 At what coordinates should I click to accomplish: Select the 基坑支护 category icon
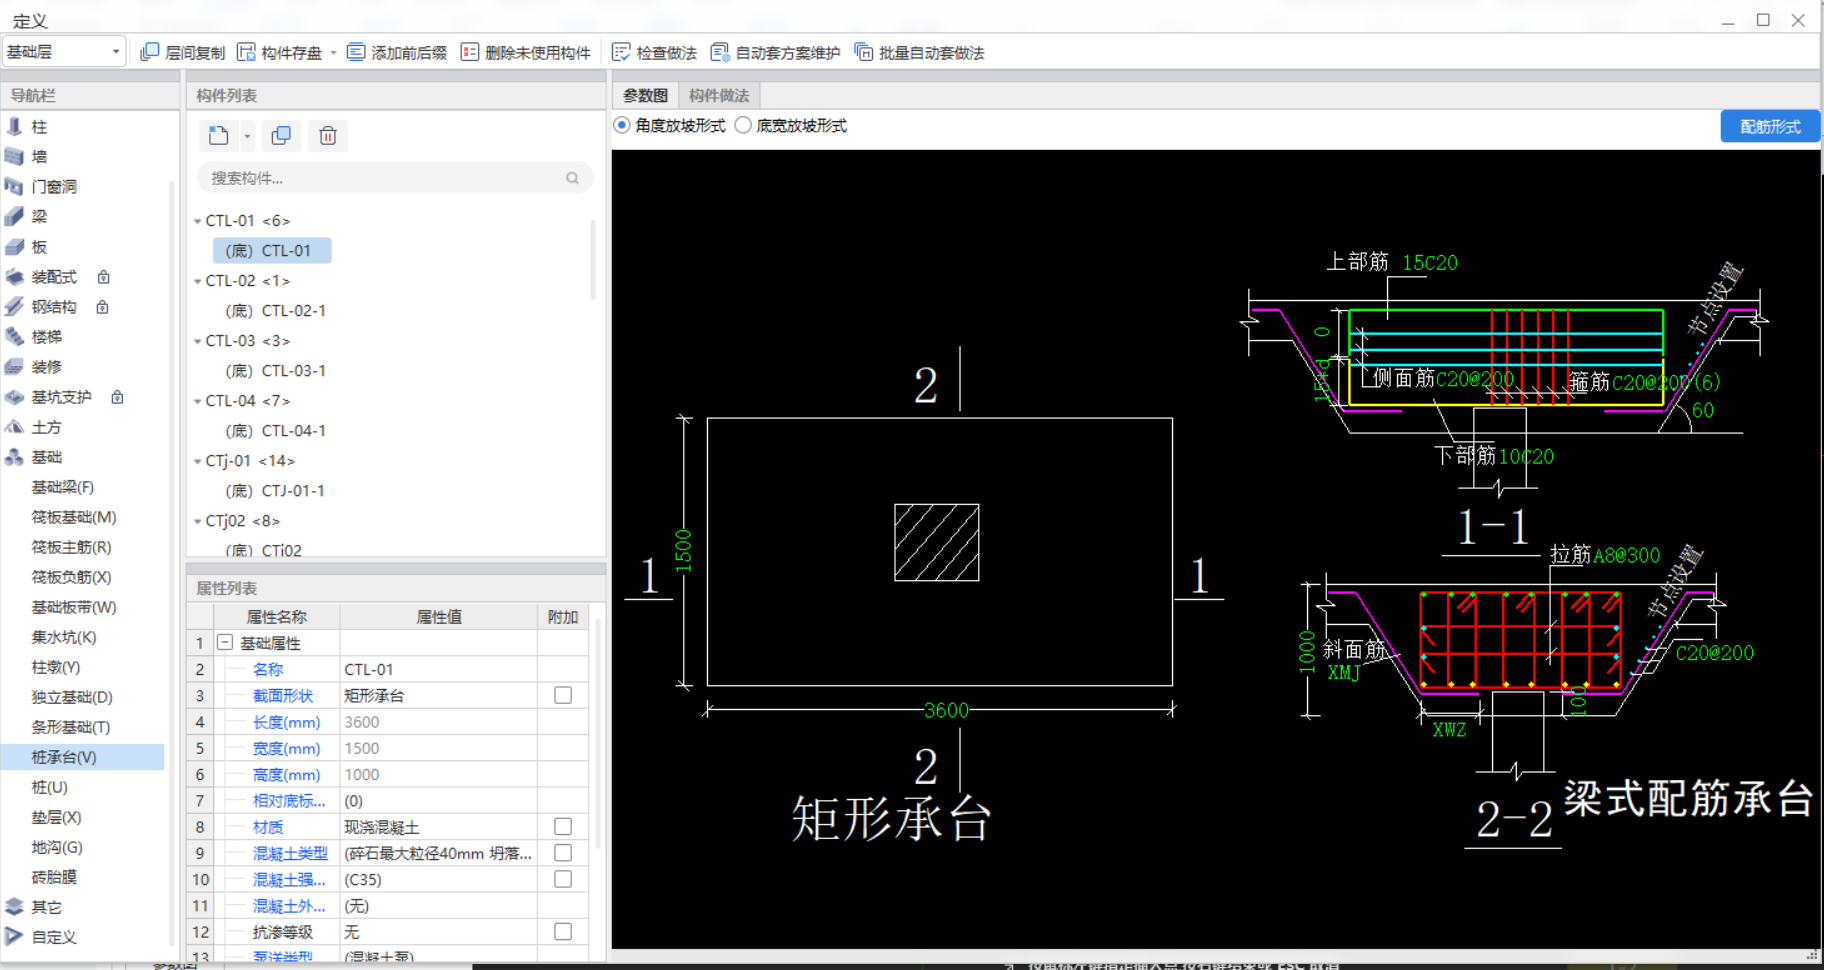[14, 396]
